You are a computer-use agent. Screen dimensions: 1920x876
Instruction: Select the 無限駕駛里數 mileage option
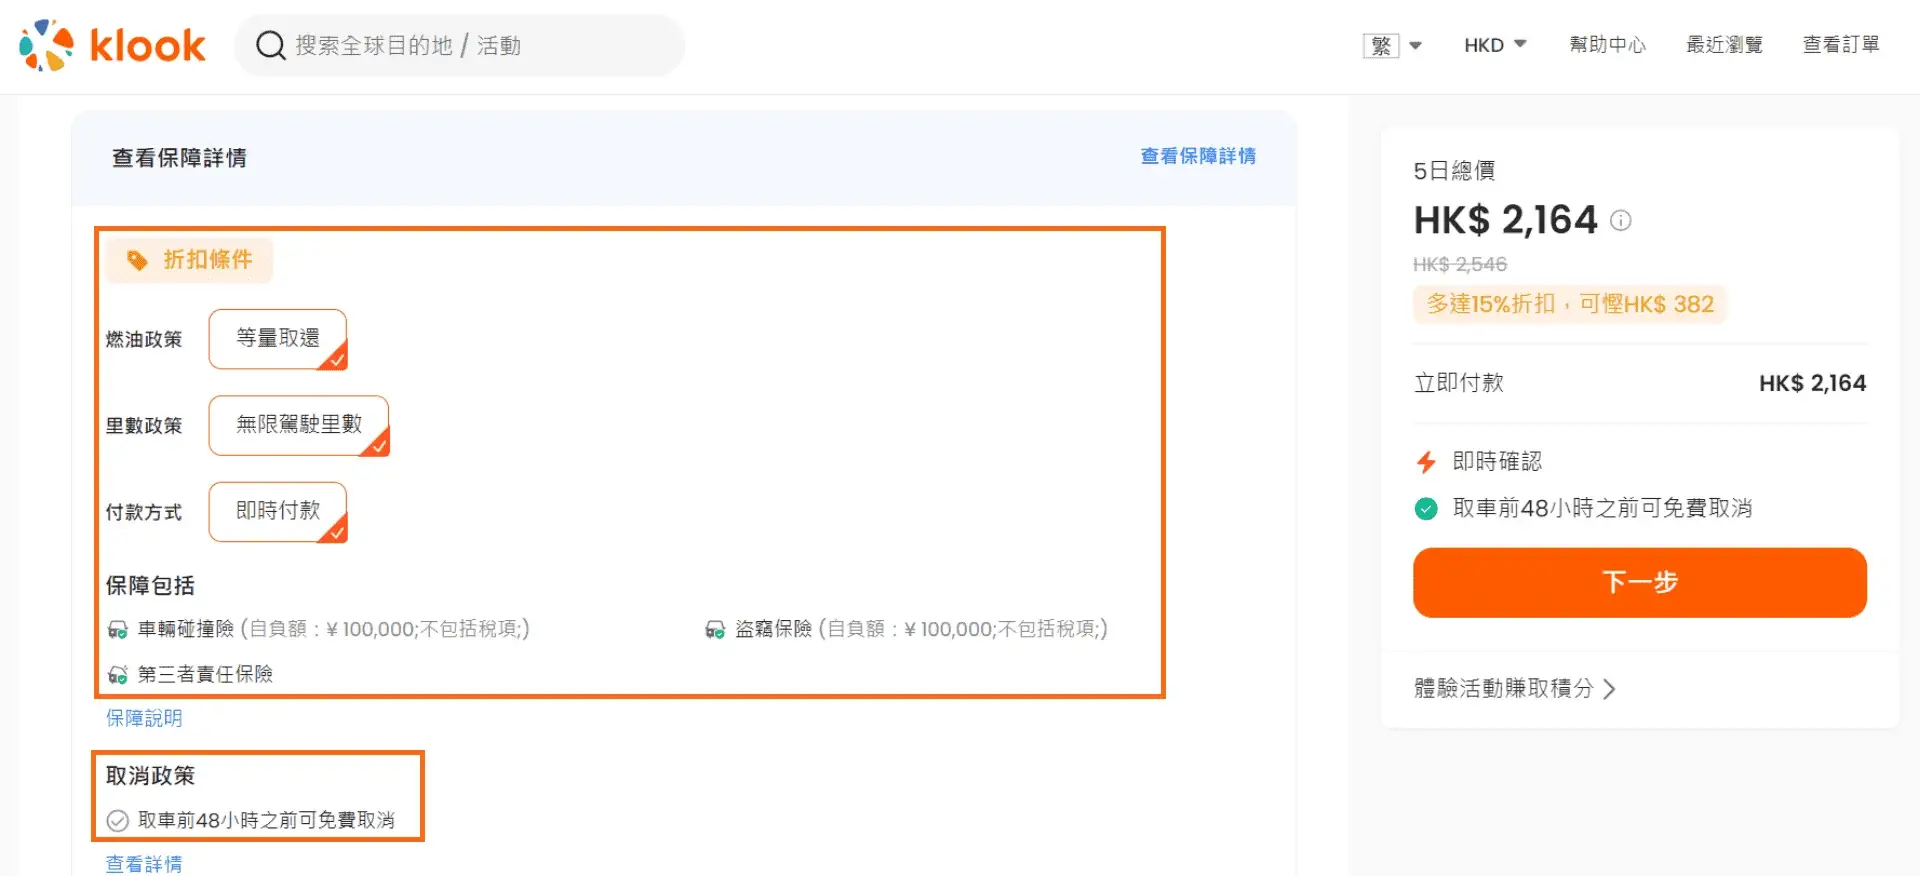pos(299,425)
